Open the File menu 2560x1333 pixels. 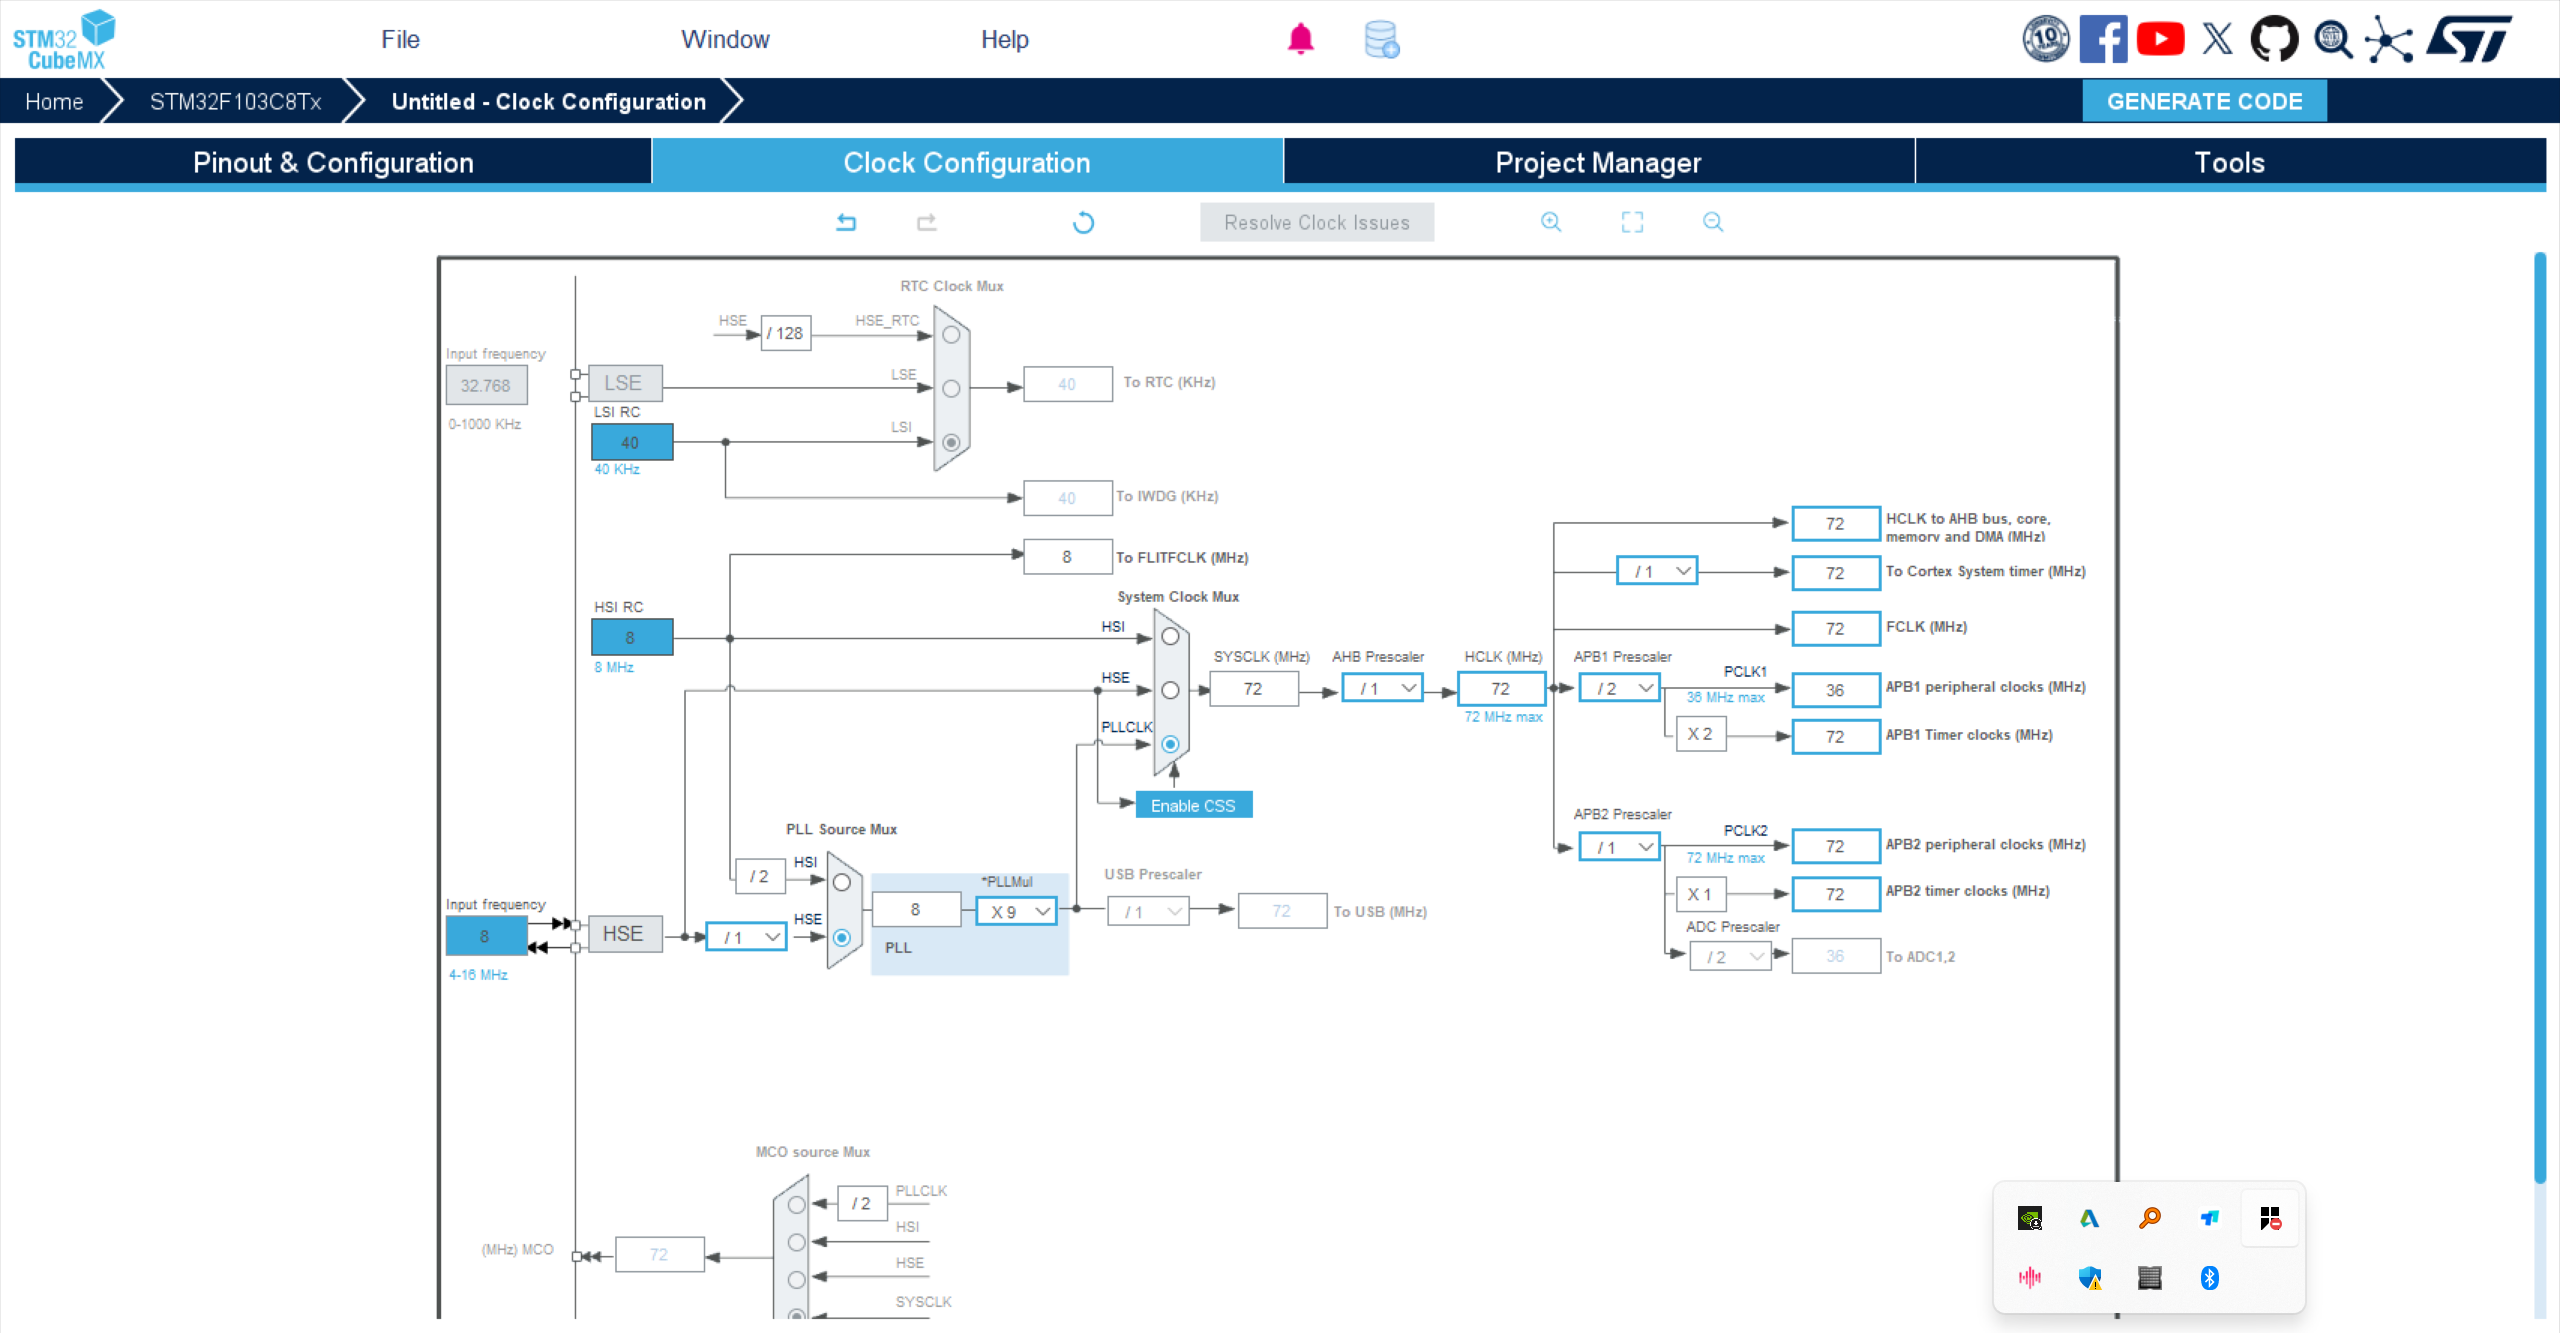click(x=400, y=39)
